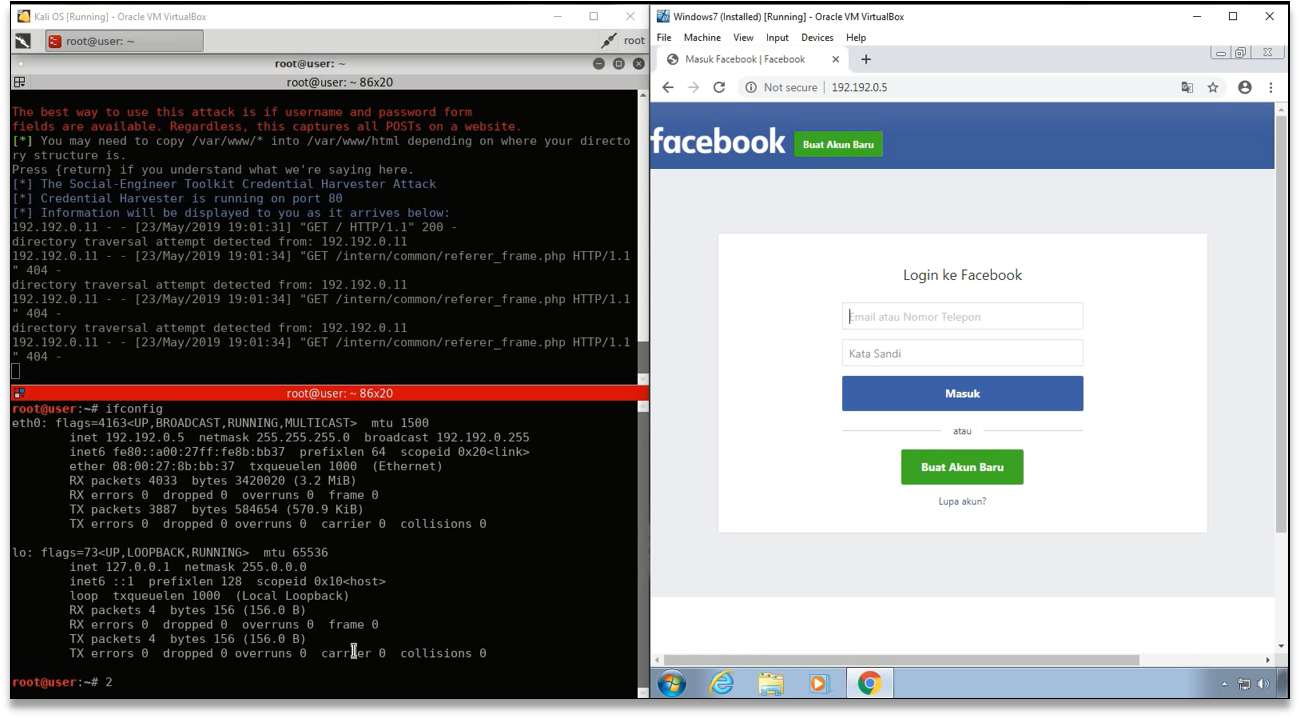
Task: Reload the page in Chrome
Action: tap(718, 87)
